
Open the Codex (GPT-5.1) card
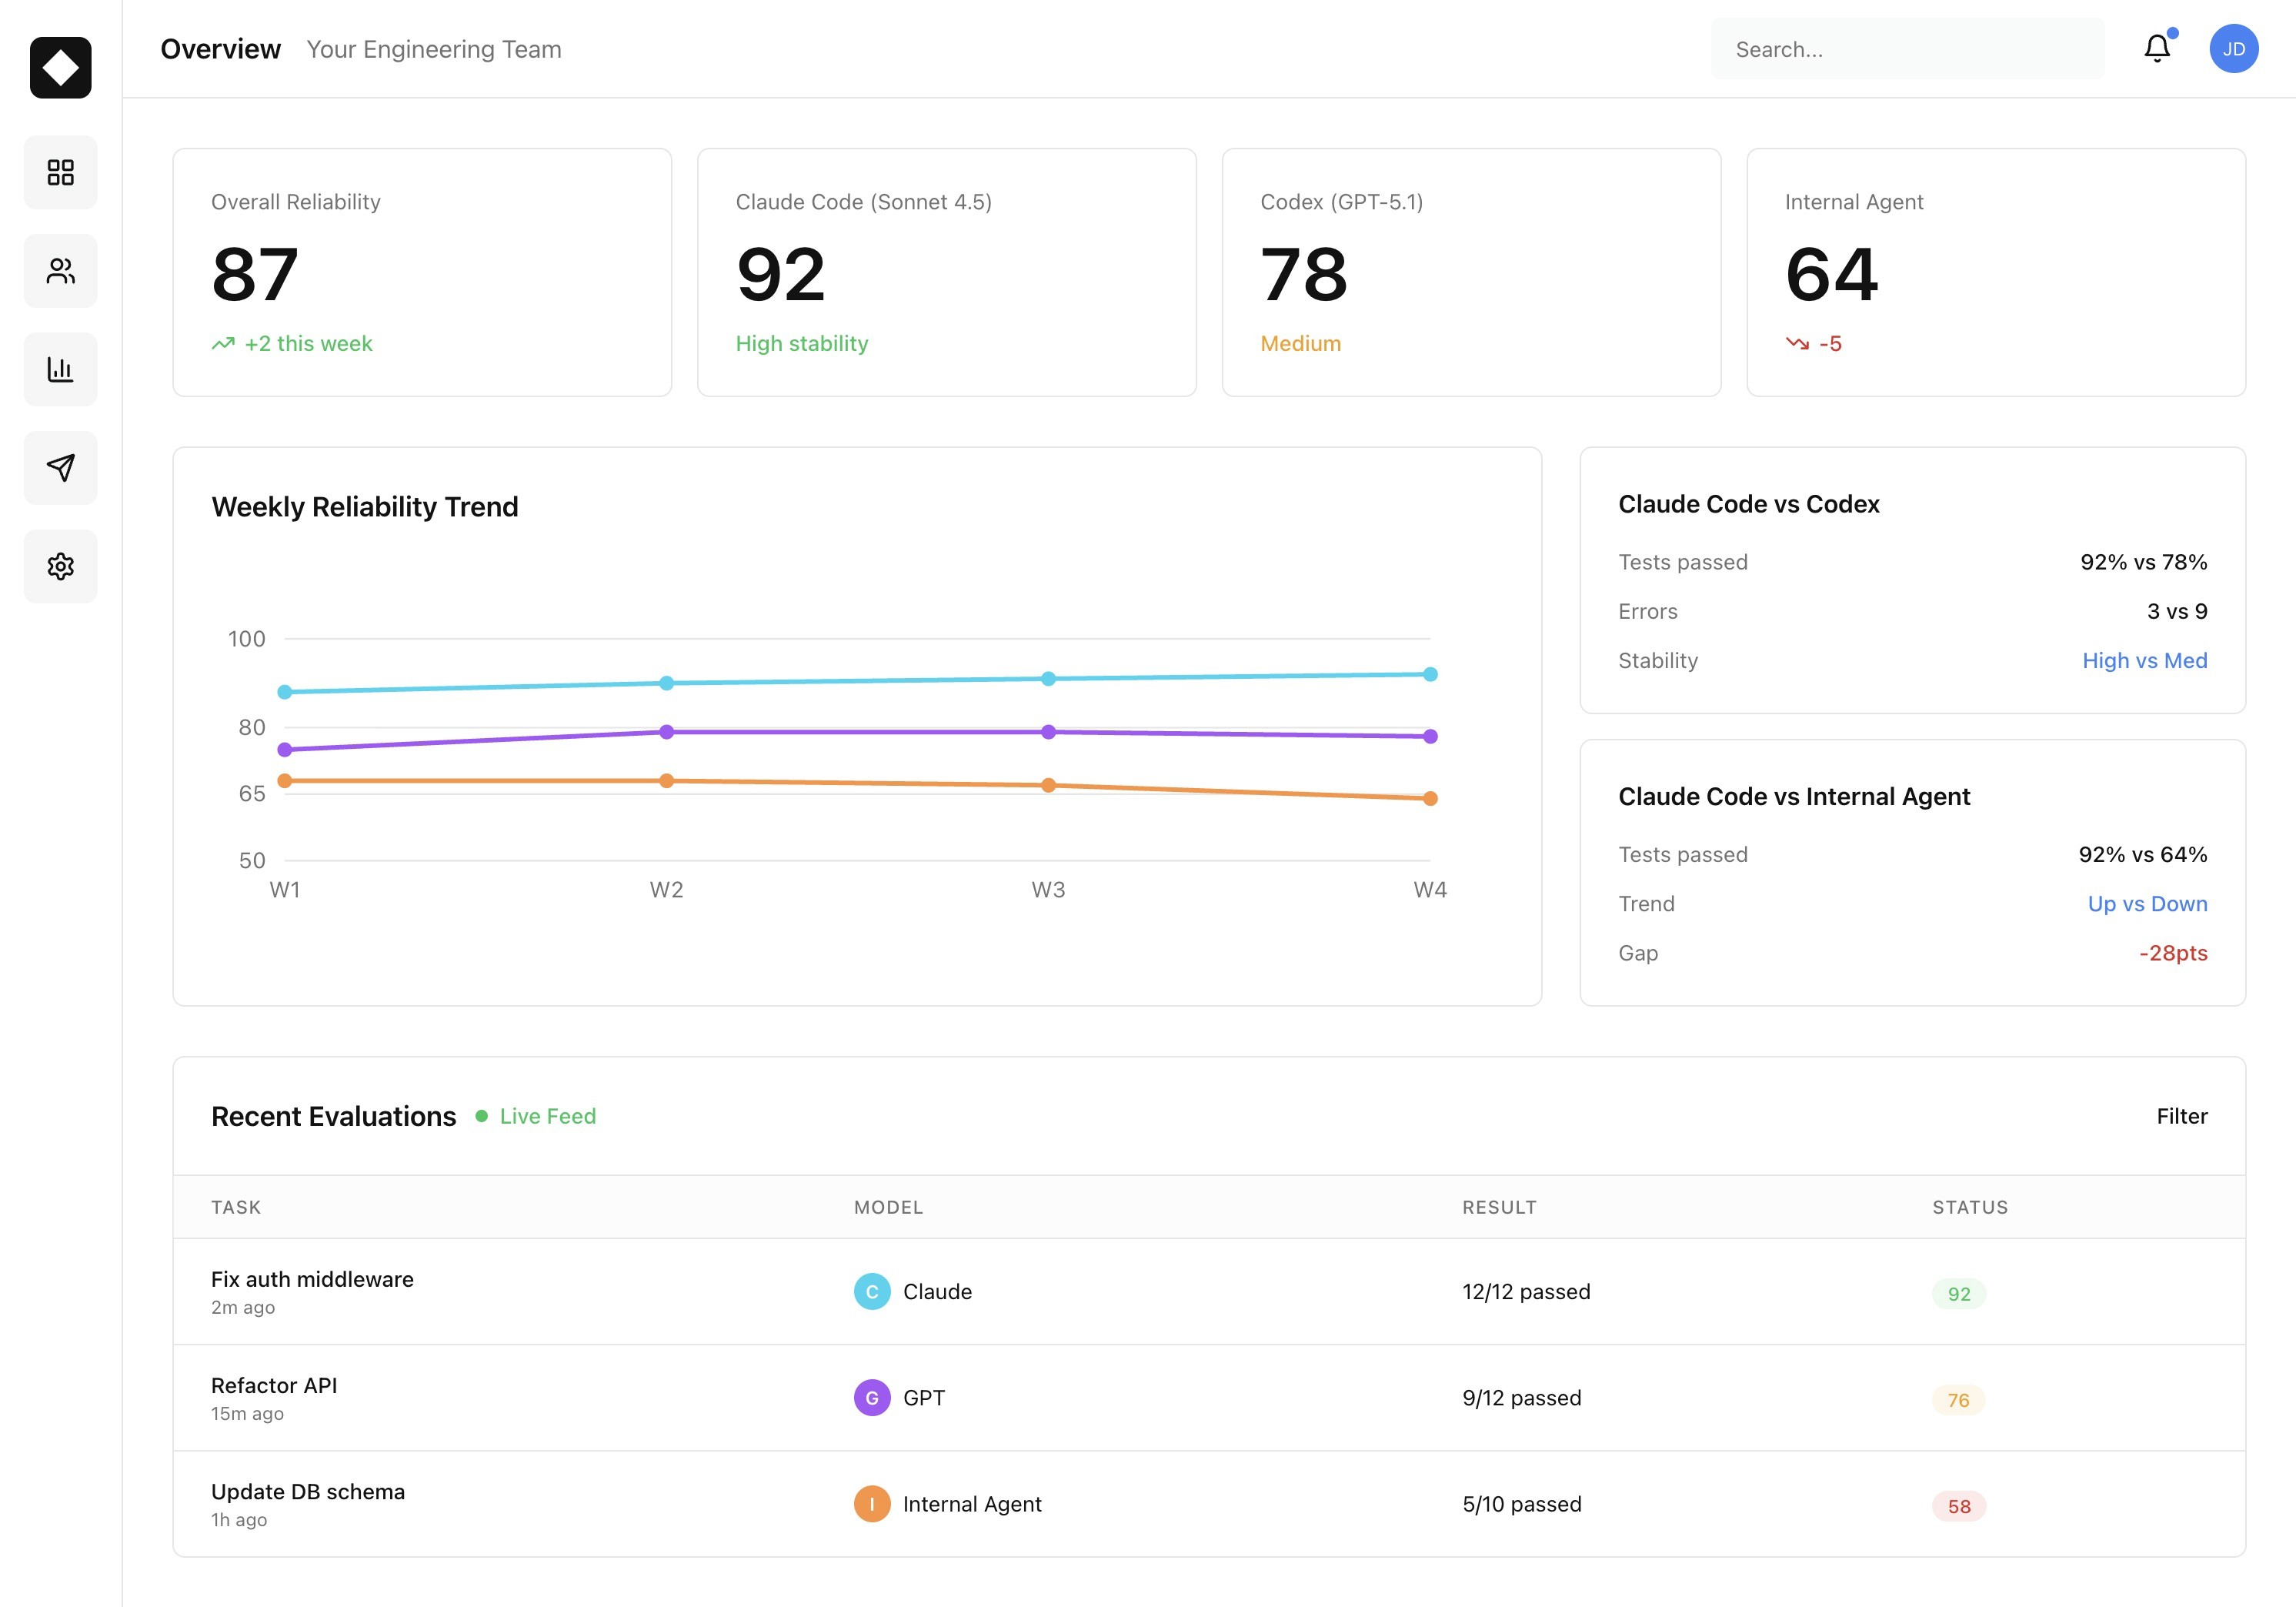point(1471,272)
